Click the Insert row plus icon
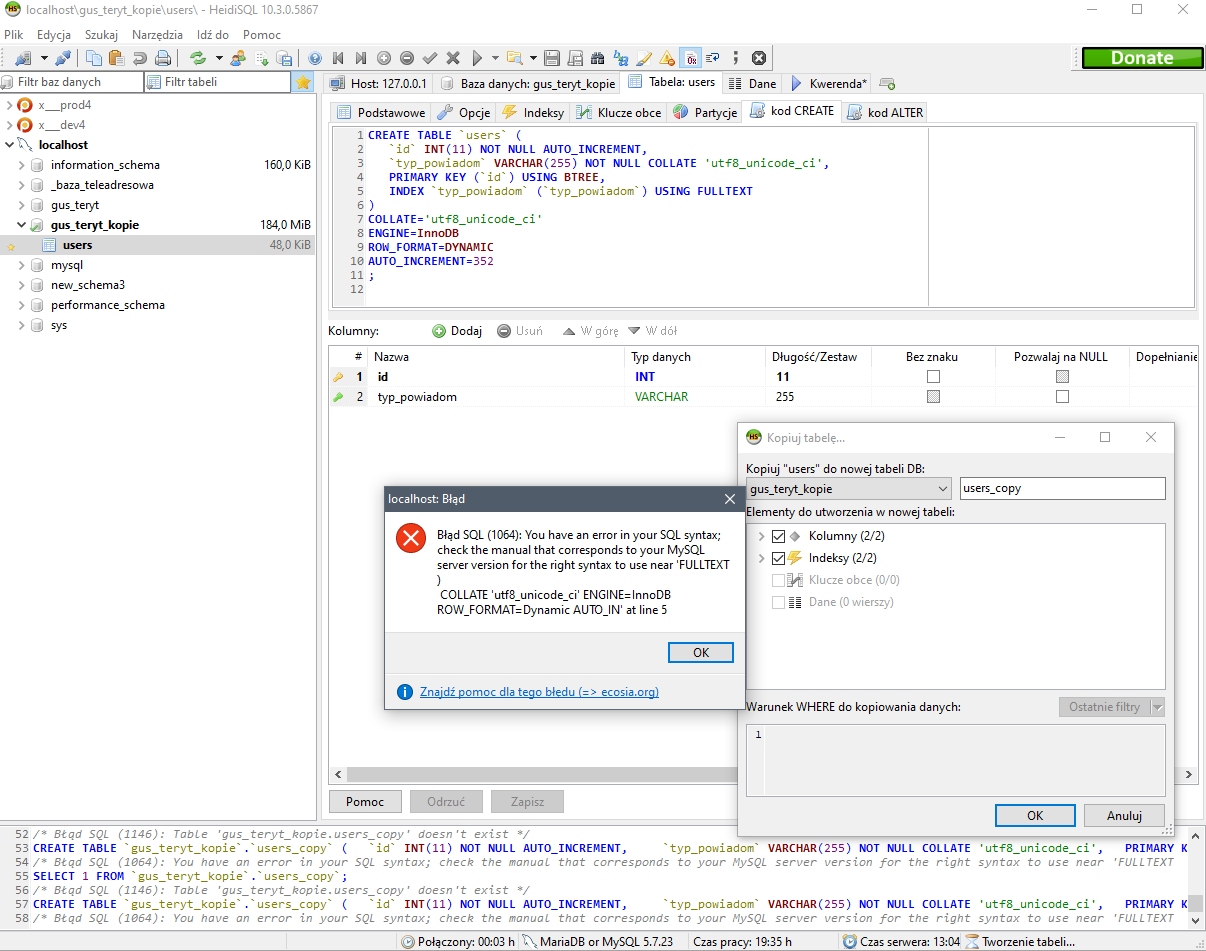Image resolution: width=1206 pixels, height=951 pixels. (x=384, y=58)
